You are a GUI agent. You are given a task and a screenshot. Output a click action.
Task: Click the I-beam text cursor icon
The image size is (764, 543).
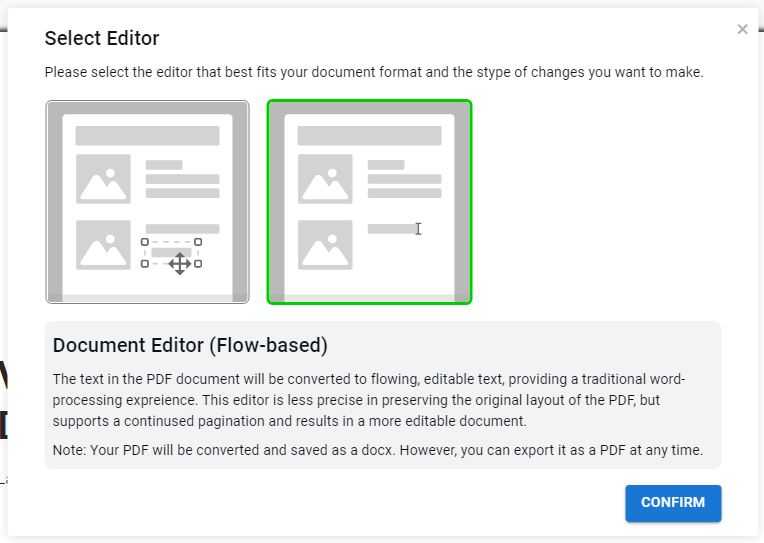(x=418, y=229)
